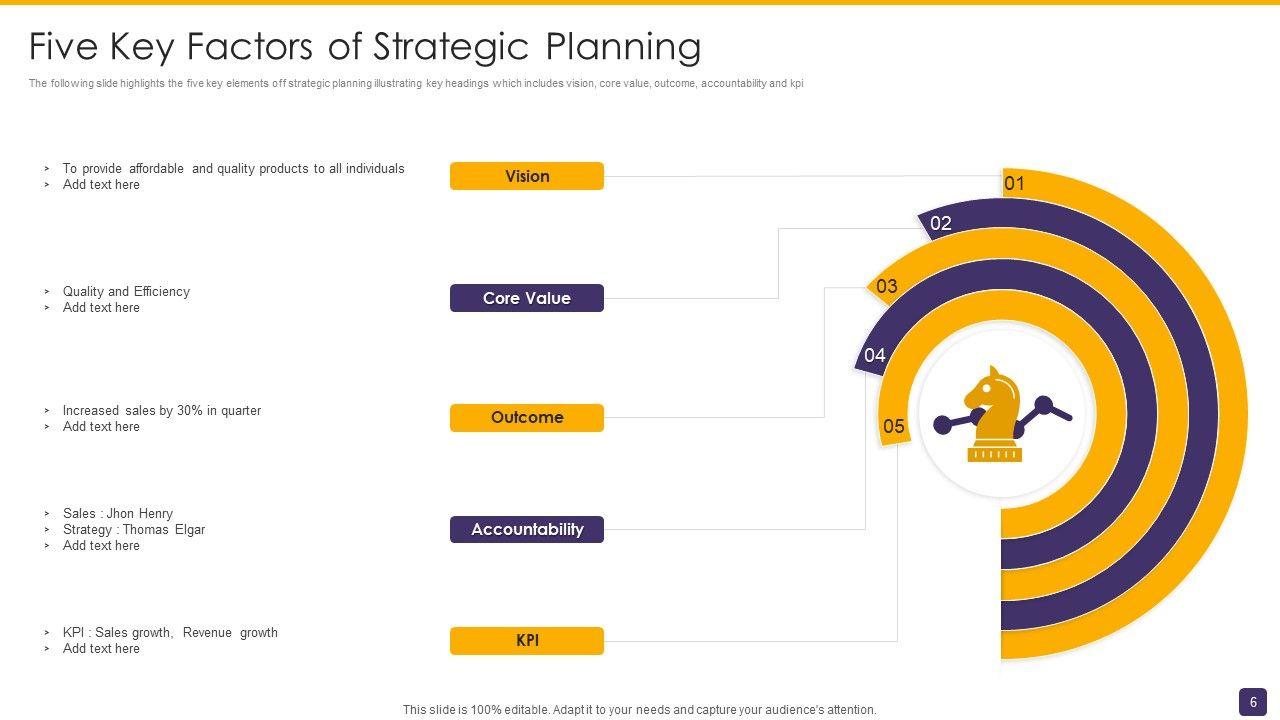Click the 04 arc number

[x=875, y=355]
